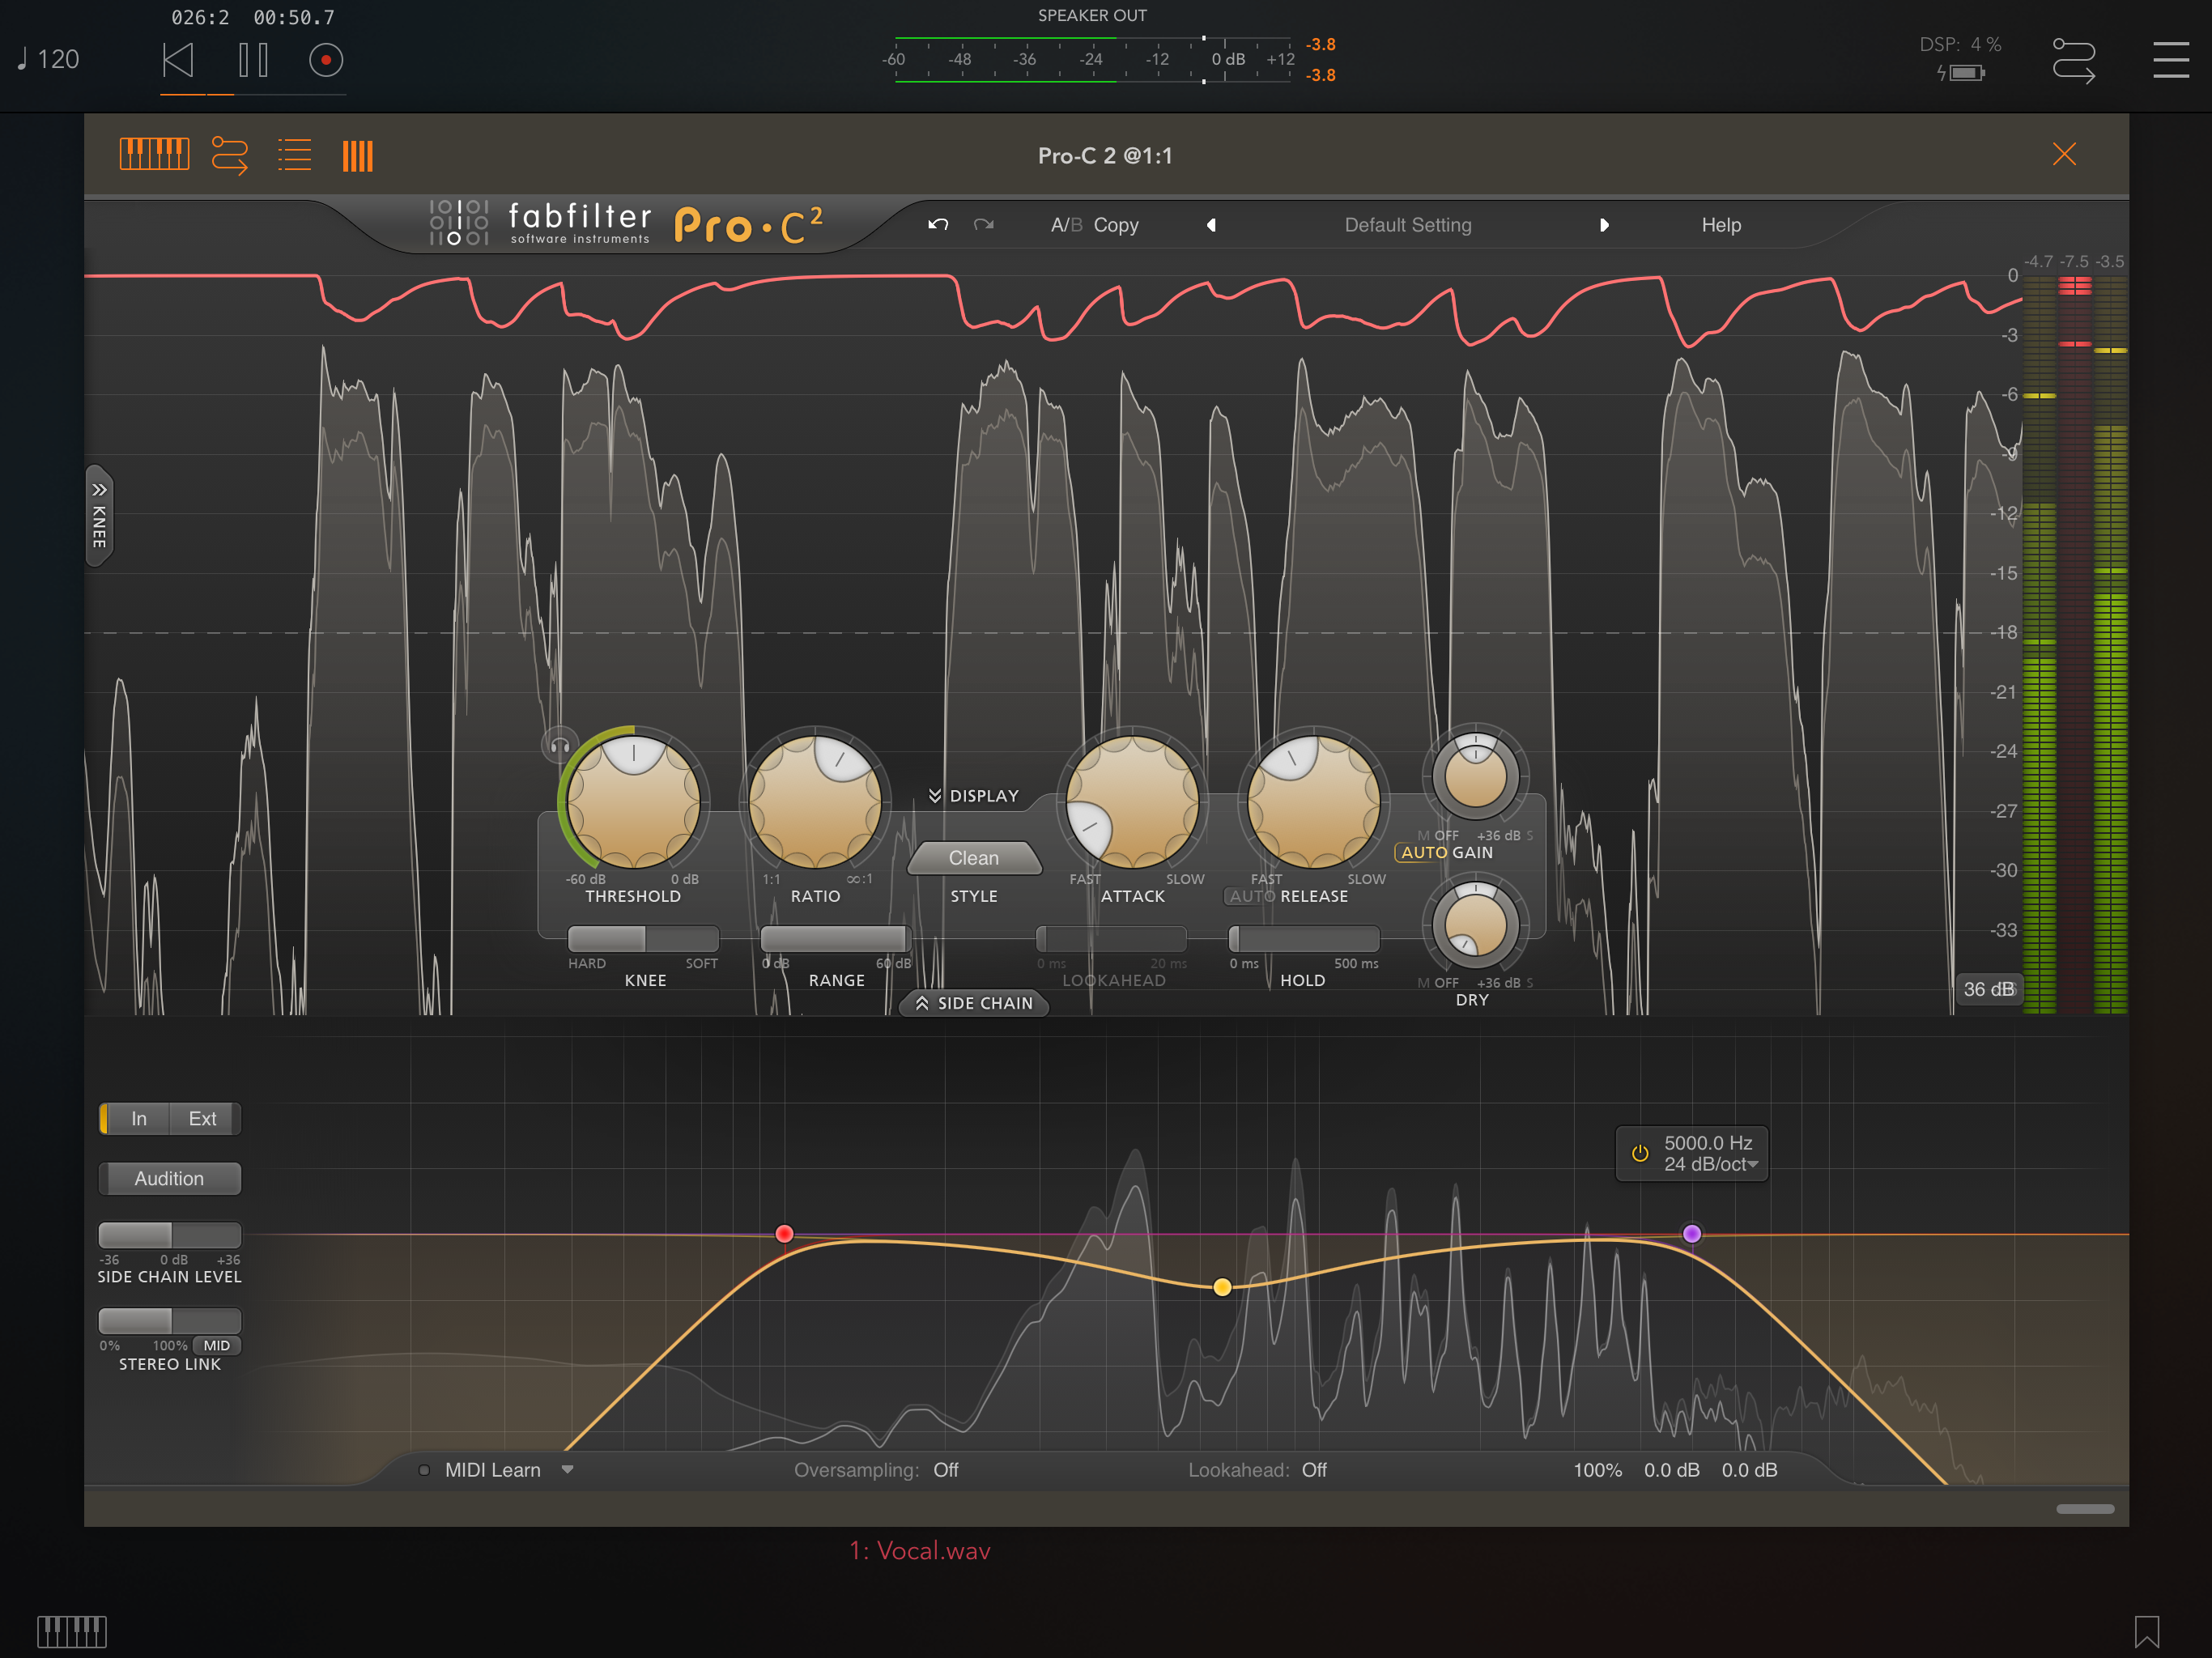Click the Audition button
The image size is (2212, 1658).
[169, 1179]
